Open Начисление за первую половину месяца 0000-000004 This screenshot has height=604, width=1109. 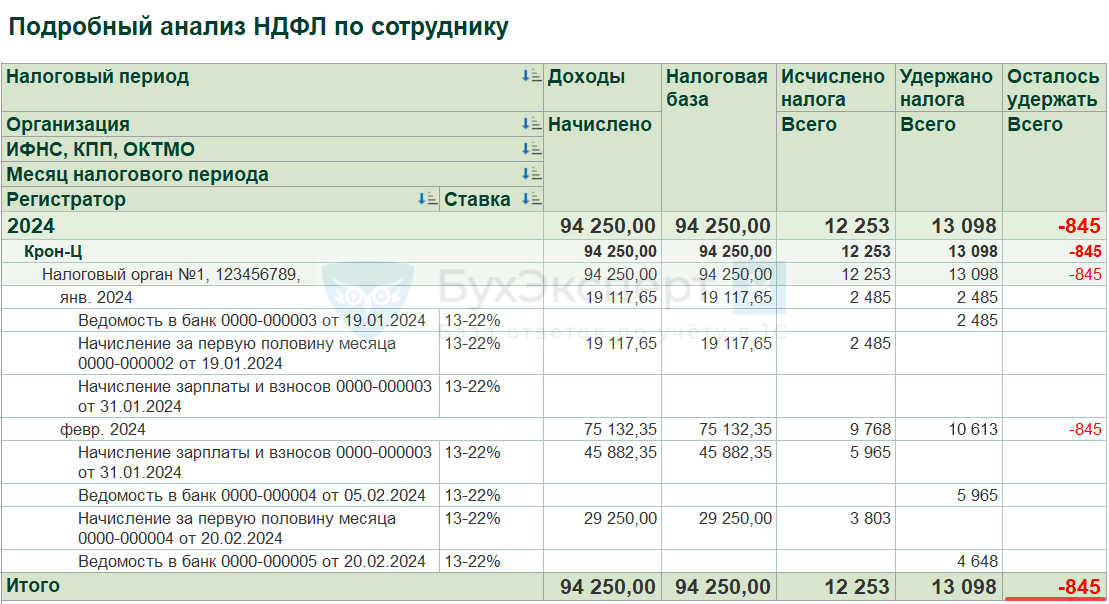tap(237, 528)
